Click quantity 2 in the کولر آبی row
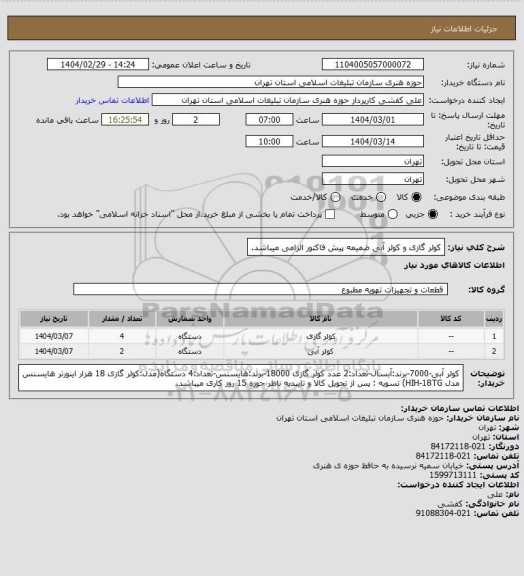 (122, 352)
